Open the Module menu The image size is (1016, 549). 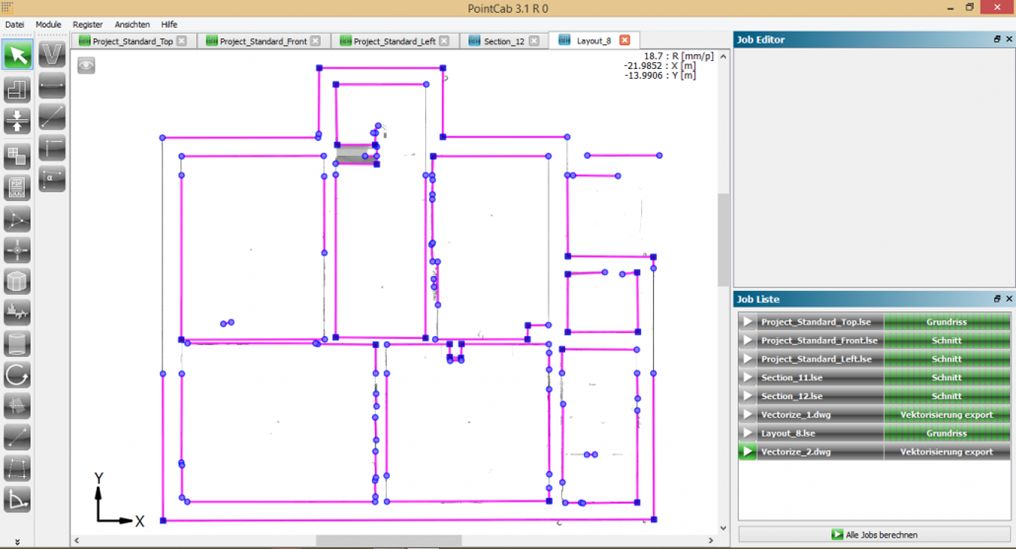pyautogui.click(x=48, y=23)
